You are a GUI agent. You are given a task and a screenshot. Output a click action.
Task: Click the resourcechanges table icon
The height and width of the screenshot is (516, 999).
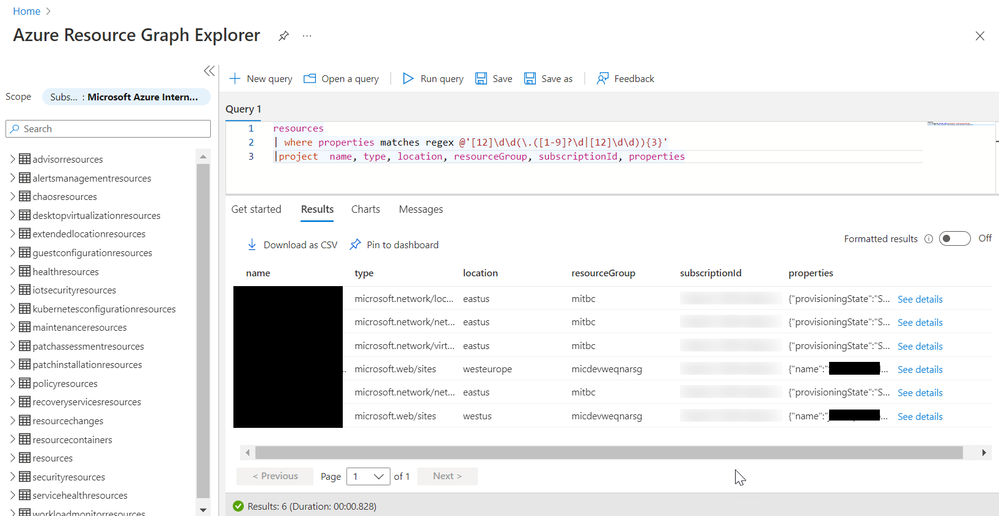click(25, 420)
